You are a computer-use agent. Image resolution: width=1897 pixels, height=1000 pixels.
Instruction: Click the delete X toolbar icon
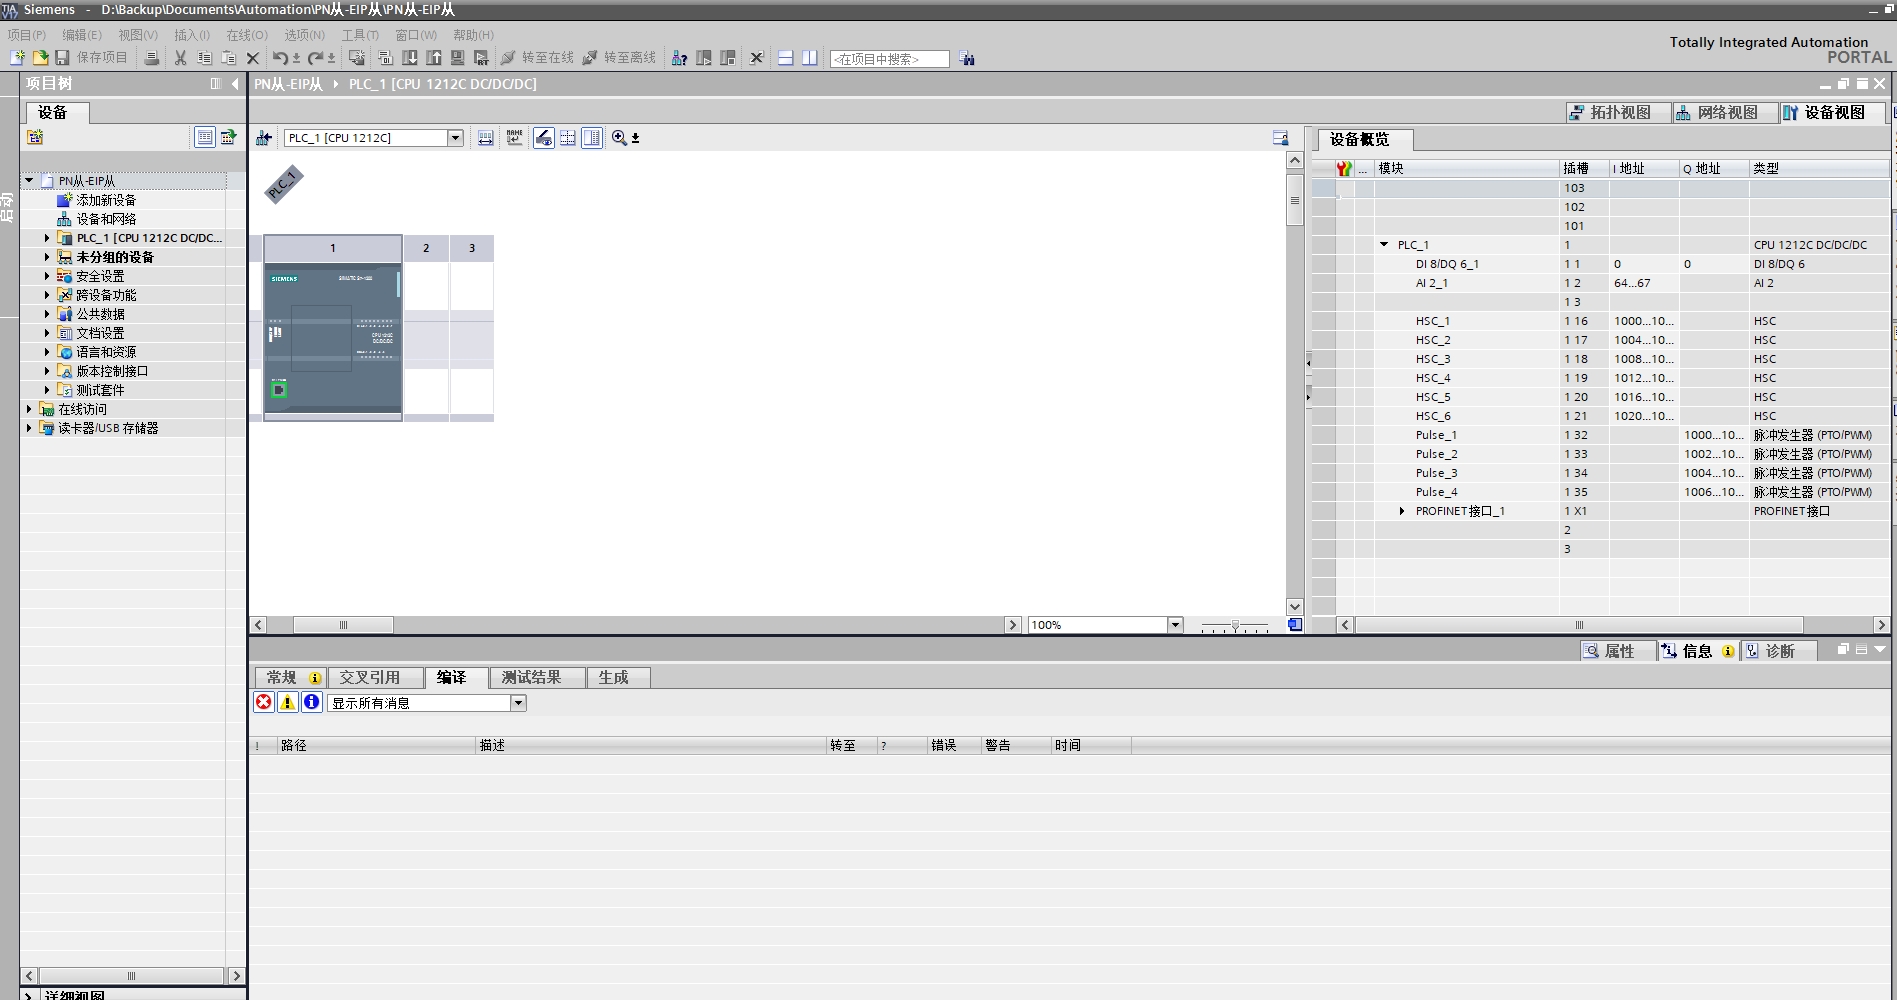coord(252,58)
